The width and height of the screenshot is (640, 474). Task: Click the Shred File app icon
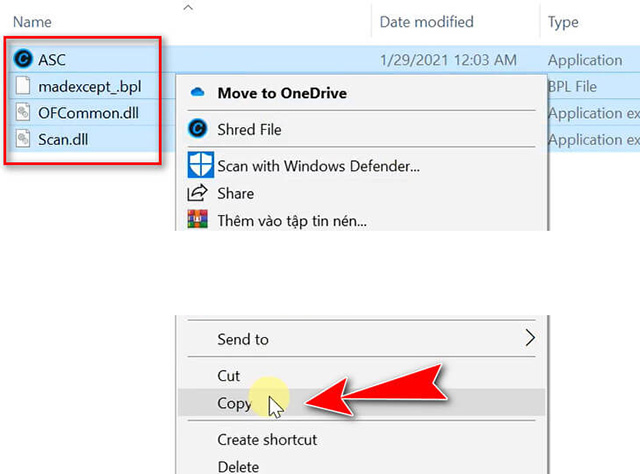pos(198,129)
